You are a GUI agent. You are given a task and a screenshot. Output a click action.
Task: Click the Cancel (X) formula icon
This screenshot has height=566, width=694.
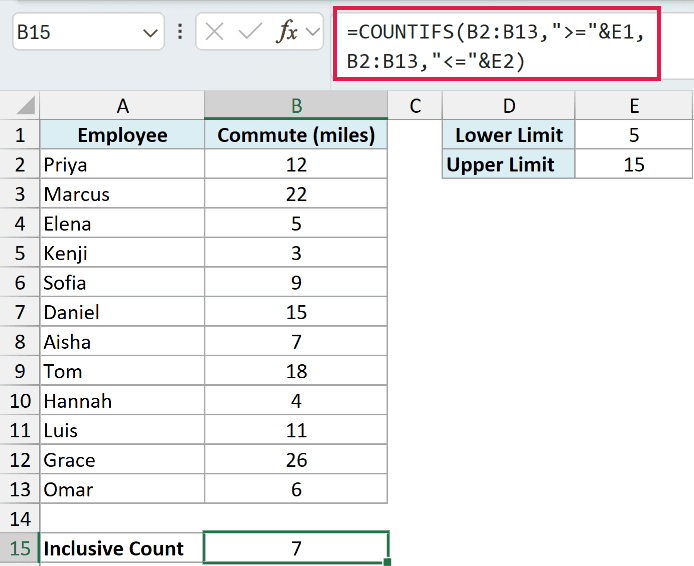215,32
